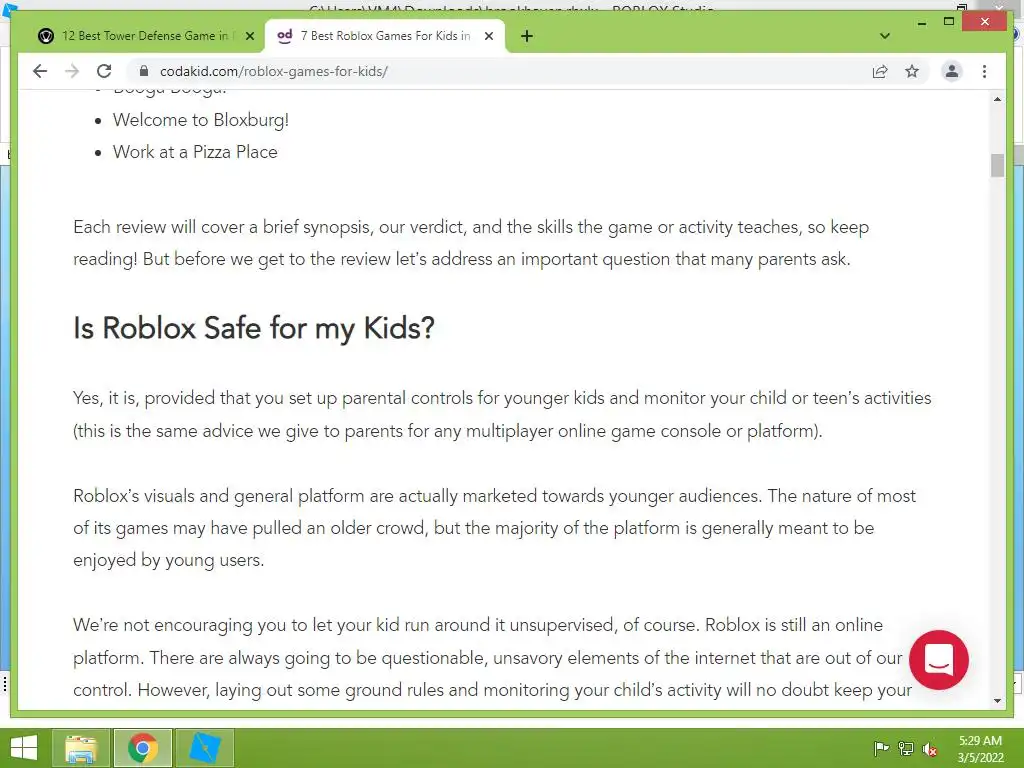Click paragraph starting 'Yes, it is, provided'
Image resolution: width=1024 pixels, height=768 pixels.
point(502,415)
